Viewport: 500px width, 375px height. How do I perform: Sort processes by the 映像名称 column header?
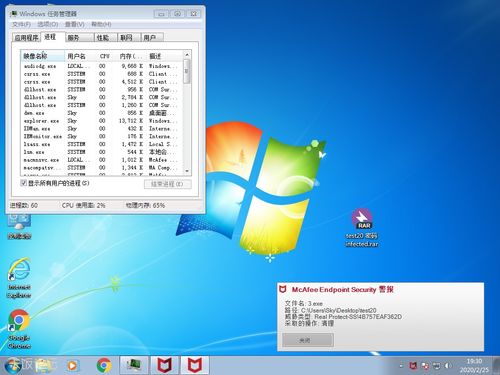pos(43,56)
